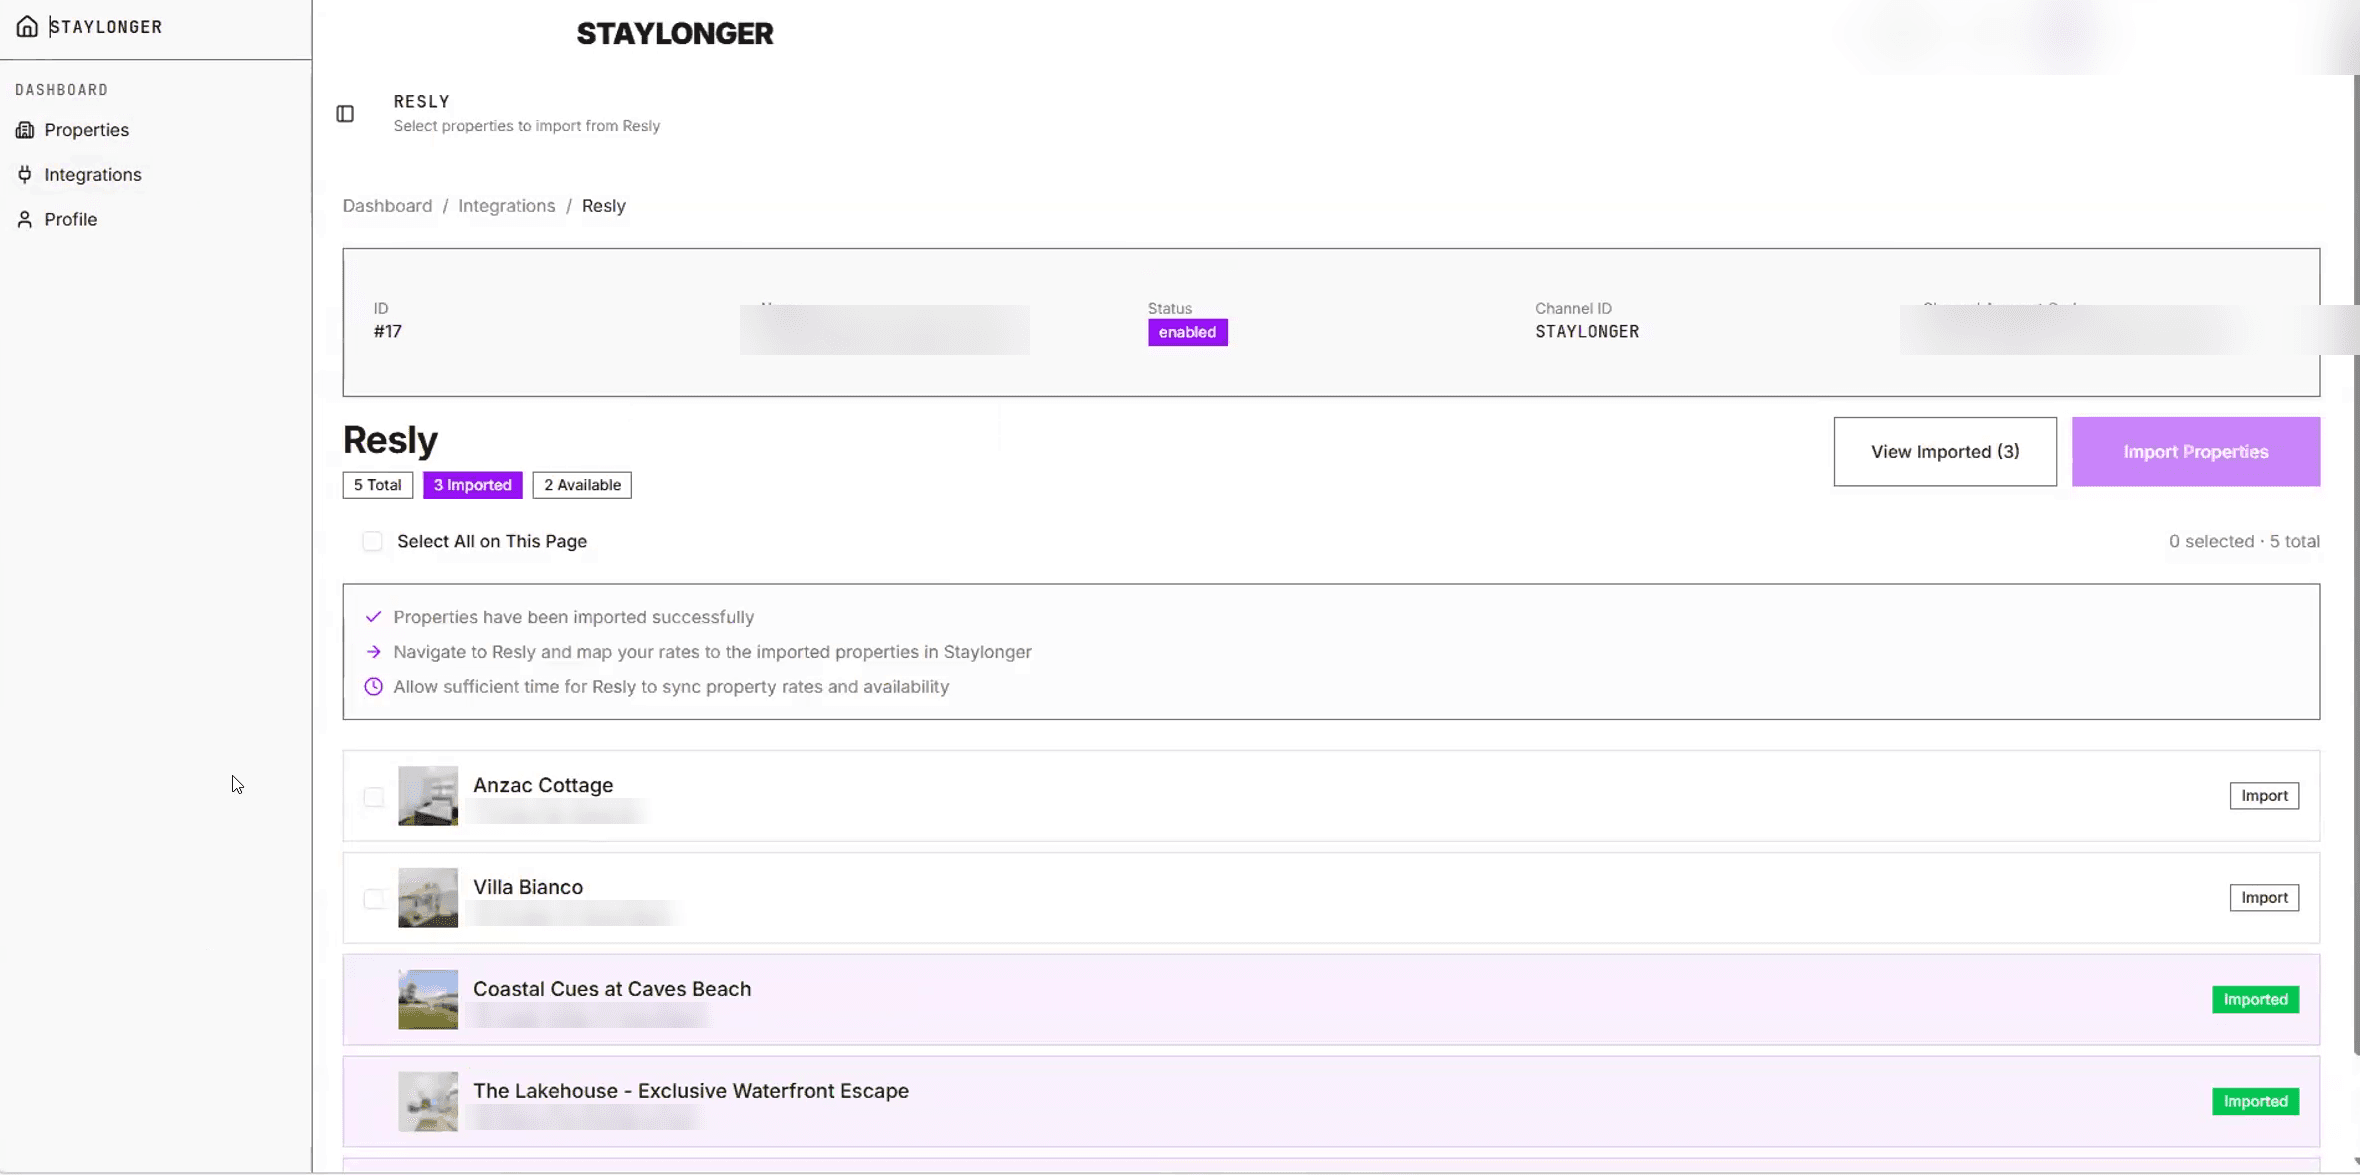Click the Integrations plug icon

pyautogui.click(x=25, y=175)
